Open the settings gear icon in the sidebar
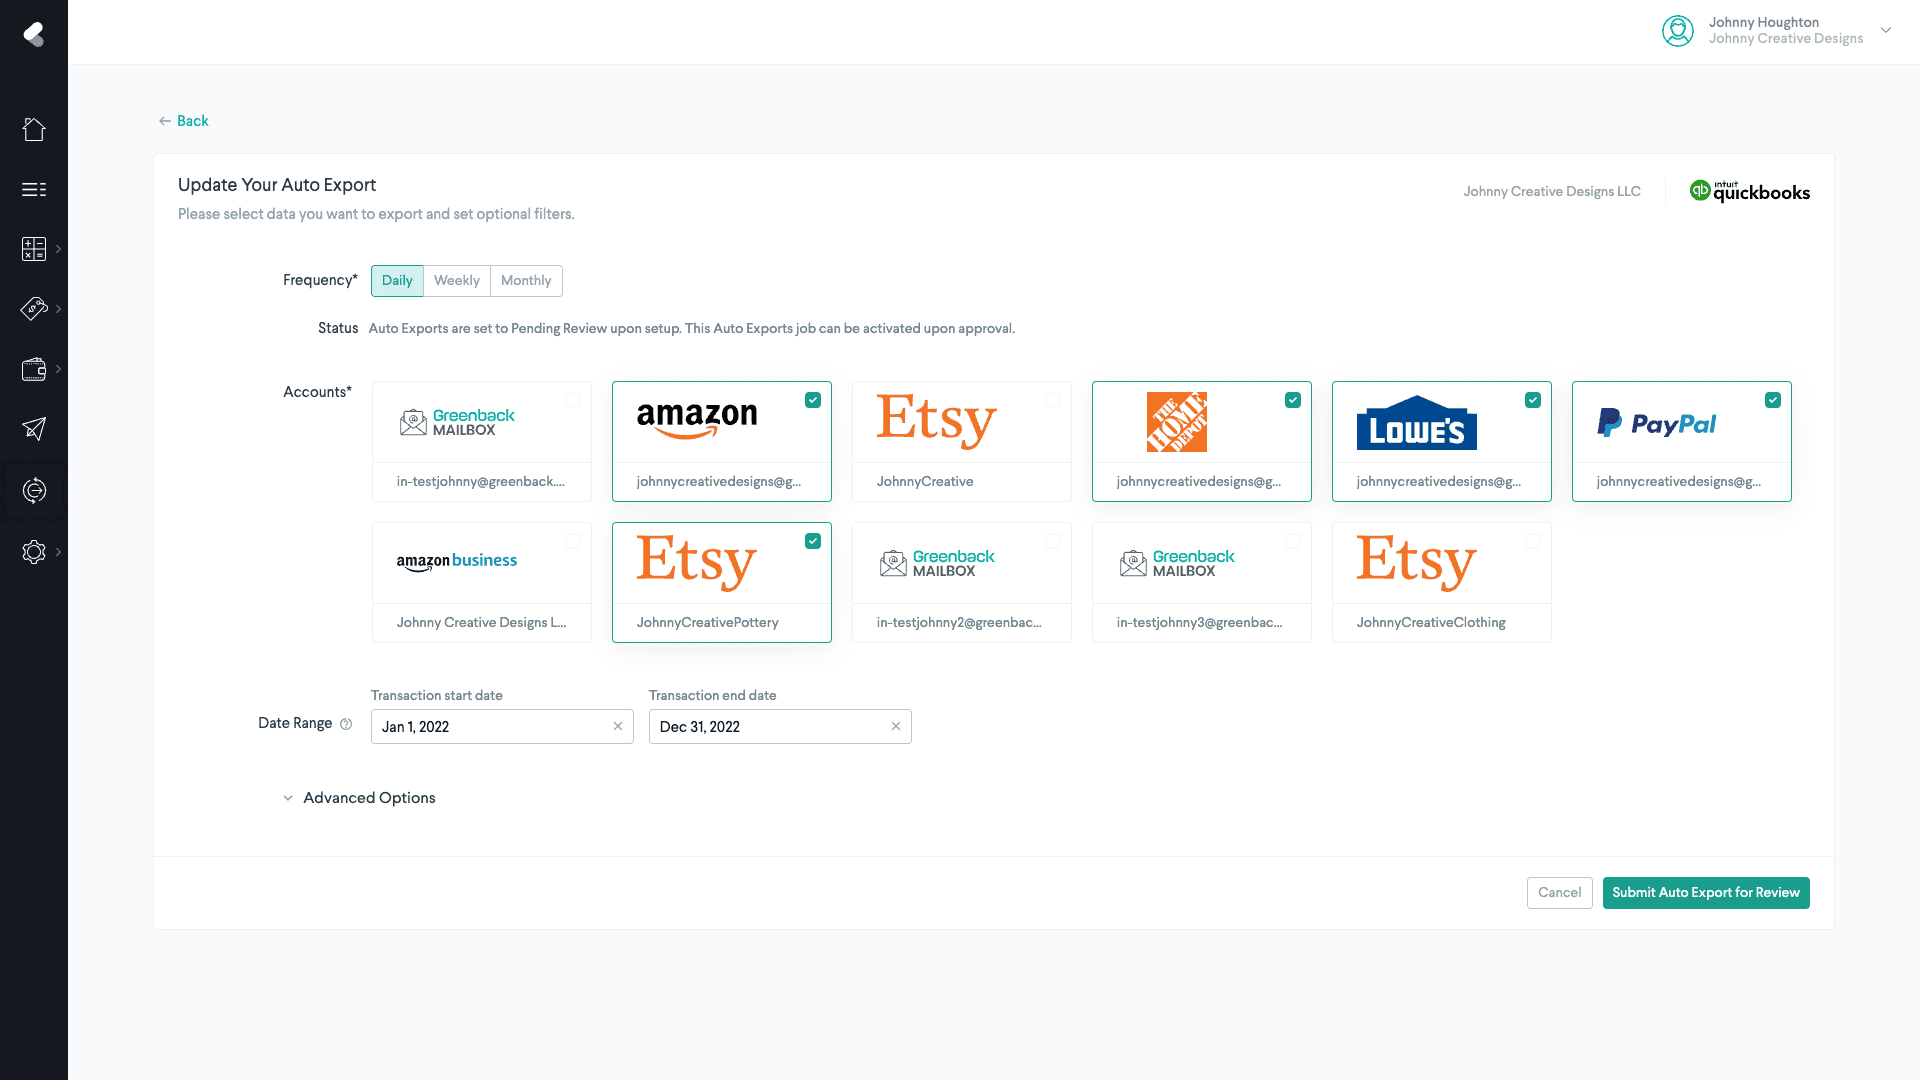Image resolution: width=1920 pixels, height=1080 pixels. point(34,552)
